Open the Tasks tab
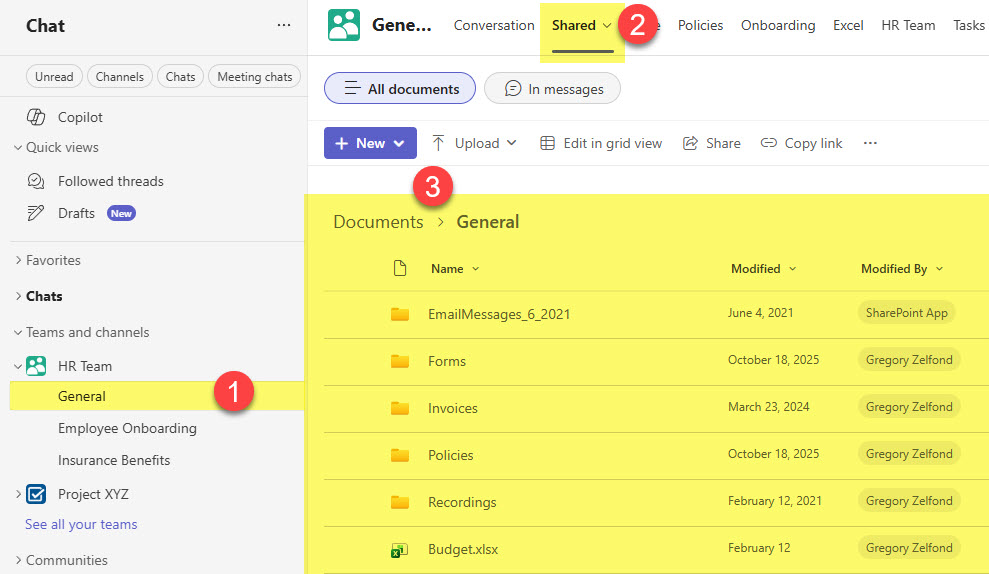The height and width of the screenshot is (574, 989). pyautogui.click(x=969, y=25)
